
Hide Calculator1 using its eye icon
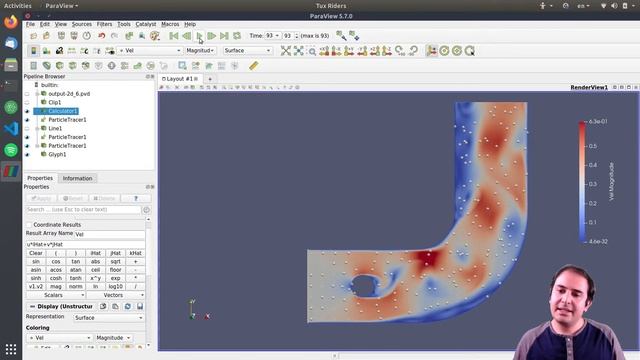[x=27, y=111]
